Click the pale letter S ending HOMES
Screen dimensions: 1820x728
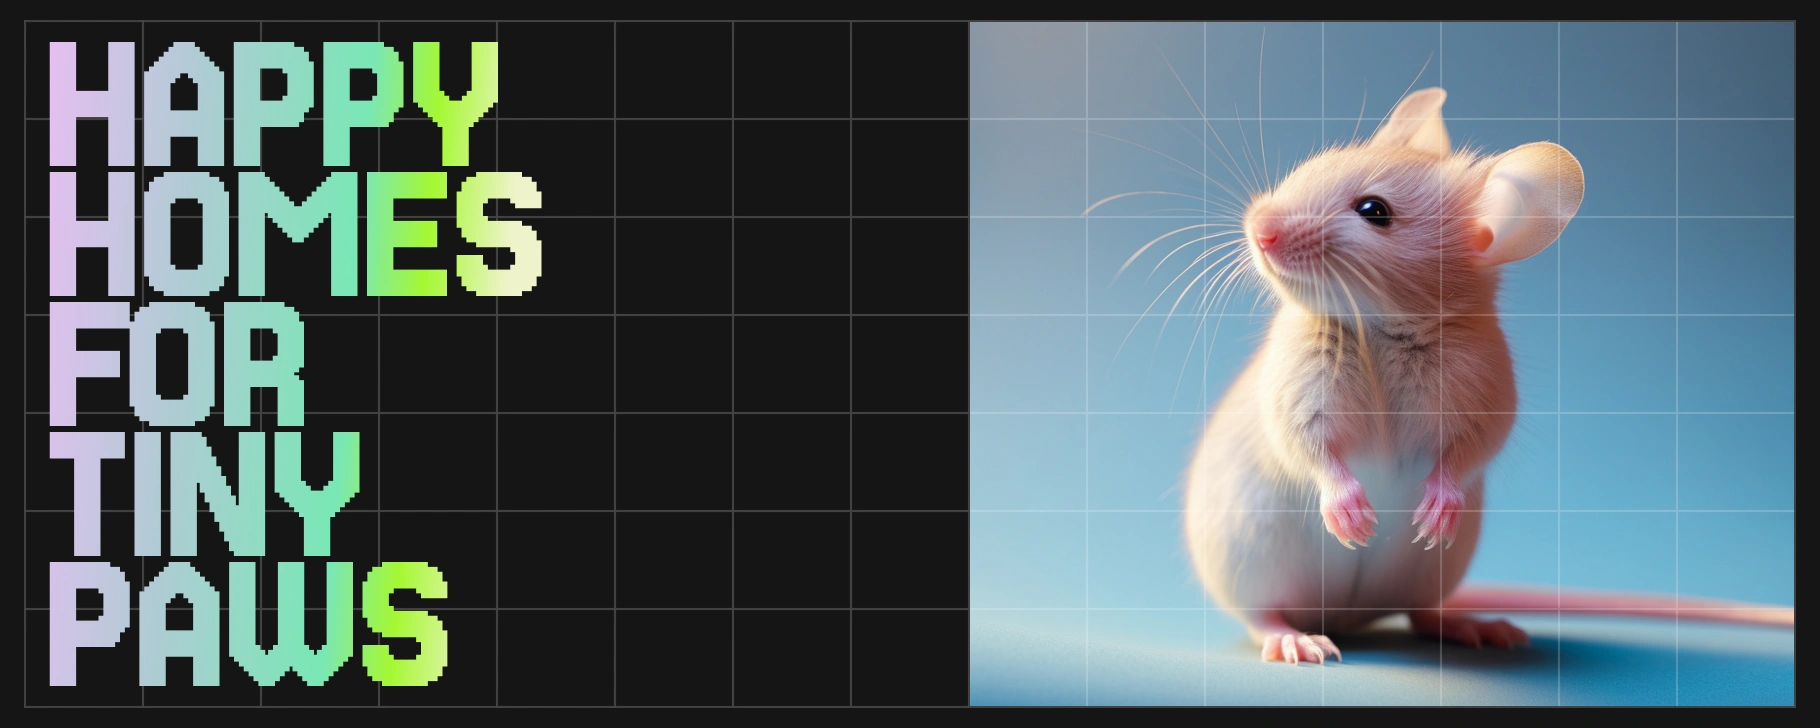tap(499, 234)
